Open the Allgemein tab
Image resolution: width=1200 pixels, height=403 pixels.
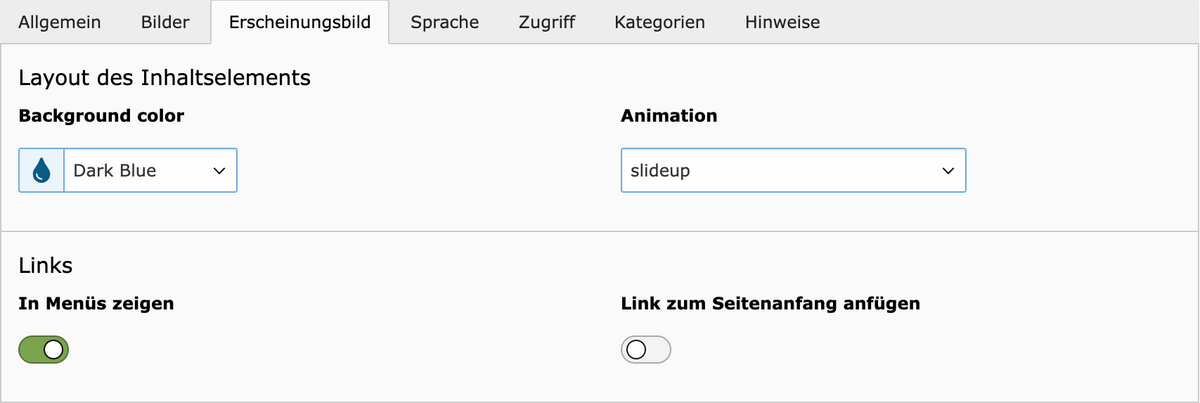click(x=60, y=22)
